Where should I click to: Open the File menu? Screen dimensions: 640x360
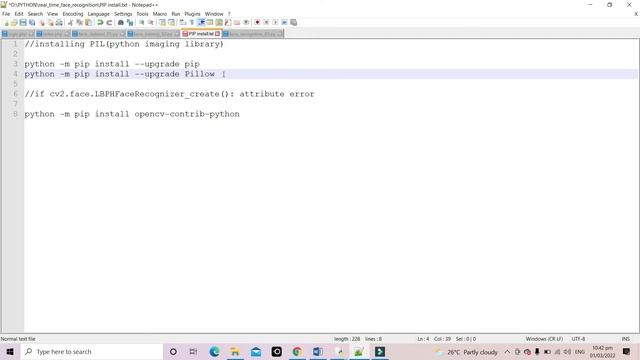click(x=6, y=14)
